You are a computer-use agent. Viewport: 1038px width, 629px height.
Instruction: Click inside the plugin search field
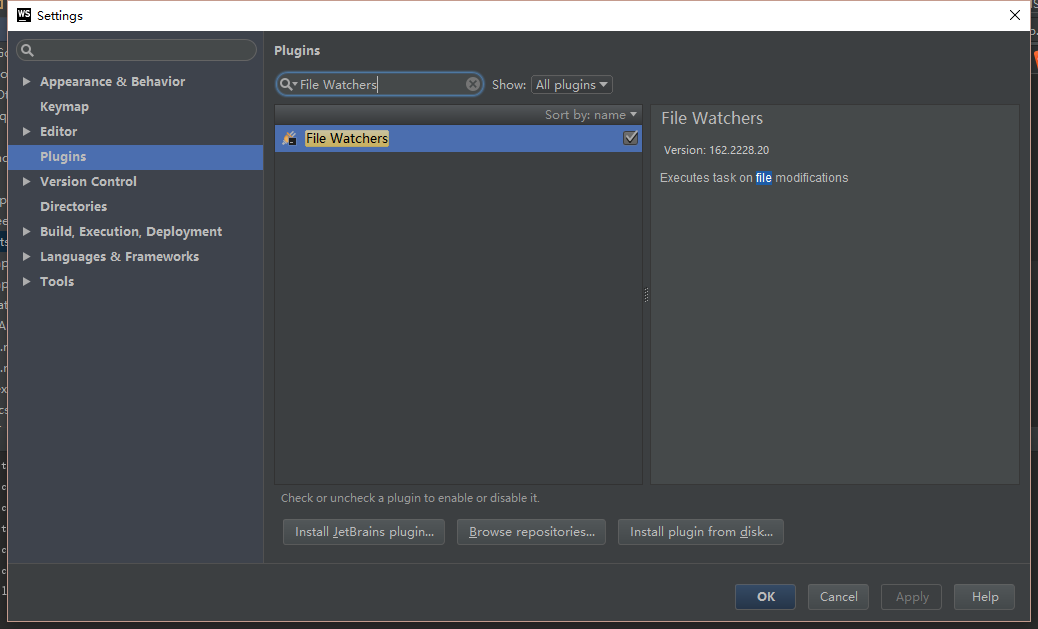(380, 84)
